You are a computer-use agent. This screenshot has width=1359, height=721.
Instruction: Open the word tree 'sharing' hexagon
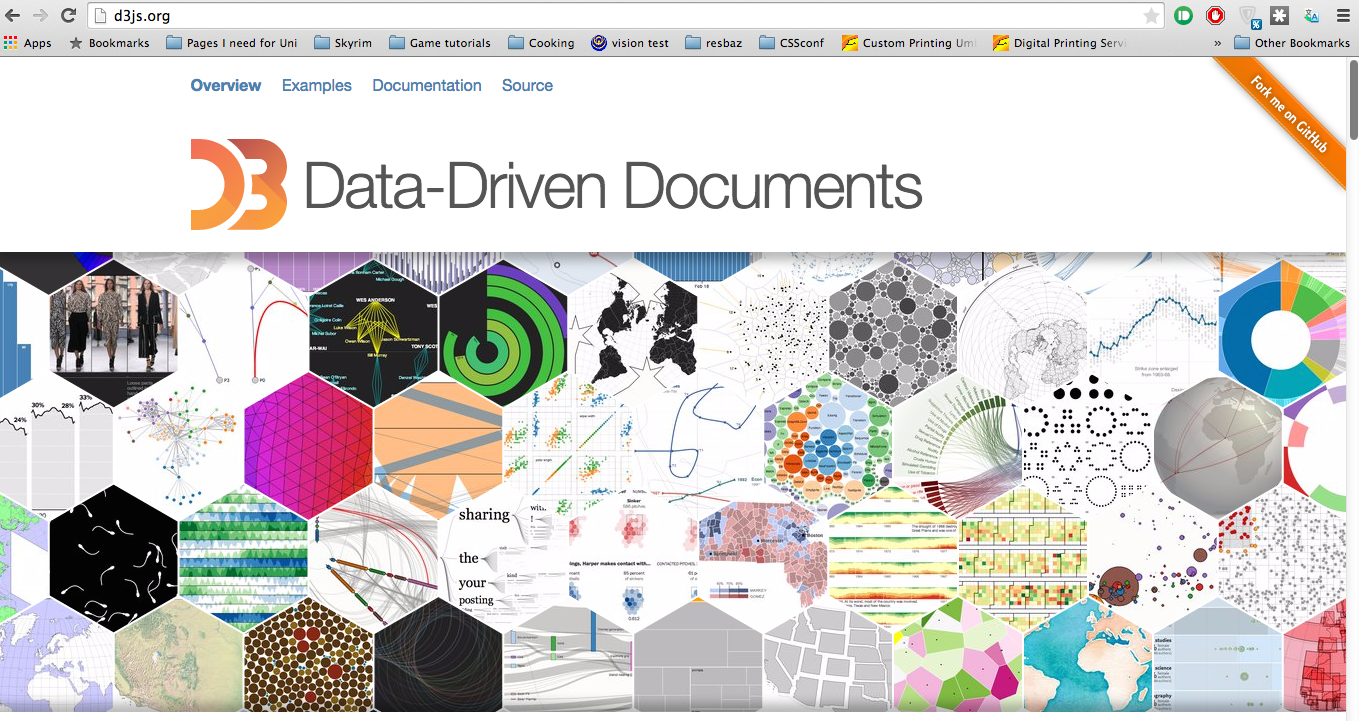pyautogui.click(x=503, y=557)
